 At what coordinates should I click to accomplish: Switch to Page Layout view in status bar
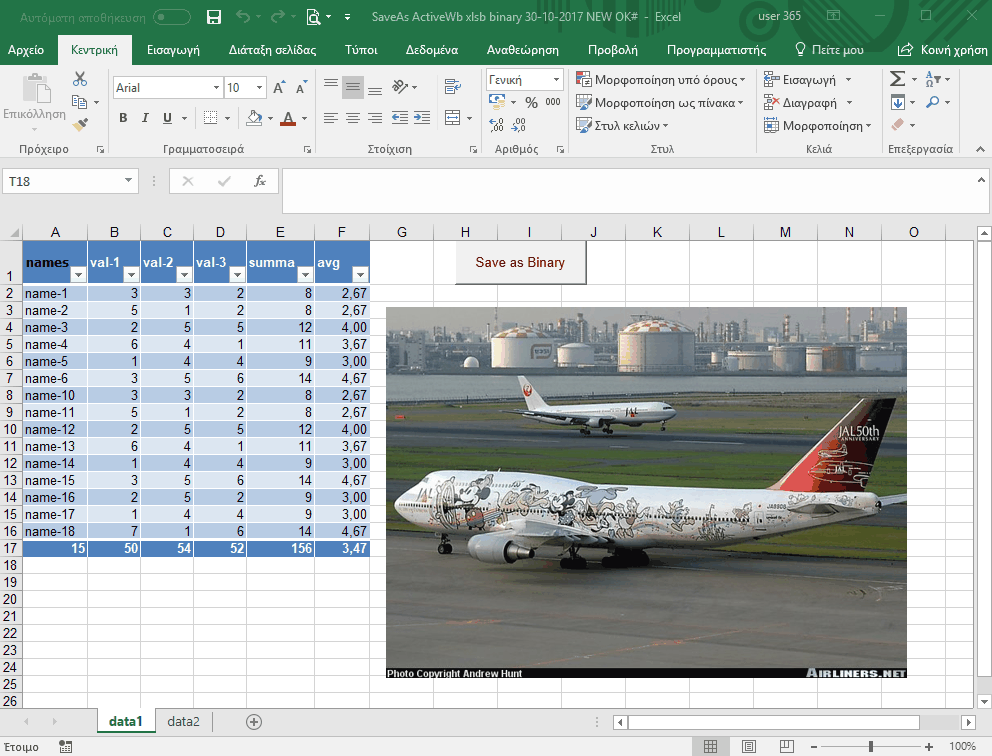pos(748,745)
